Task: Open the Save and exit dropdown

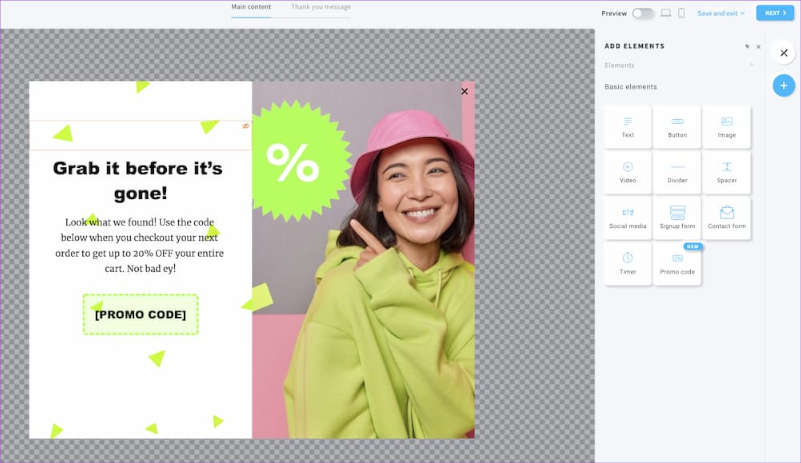Action: point(721,13)
